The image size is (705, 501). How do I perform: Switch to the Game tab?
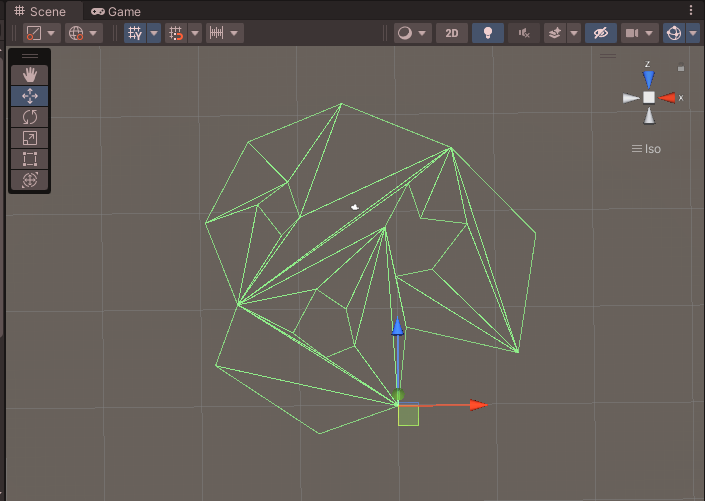pos(116,11)
